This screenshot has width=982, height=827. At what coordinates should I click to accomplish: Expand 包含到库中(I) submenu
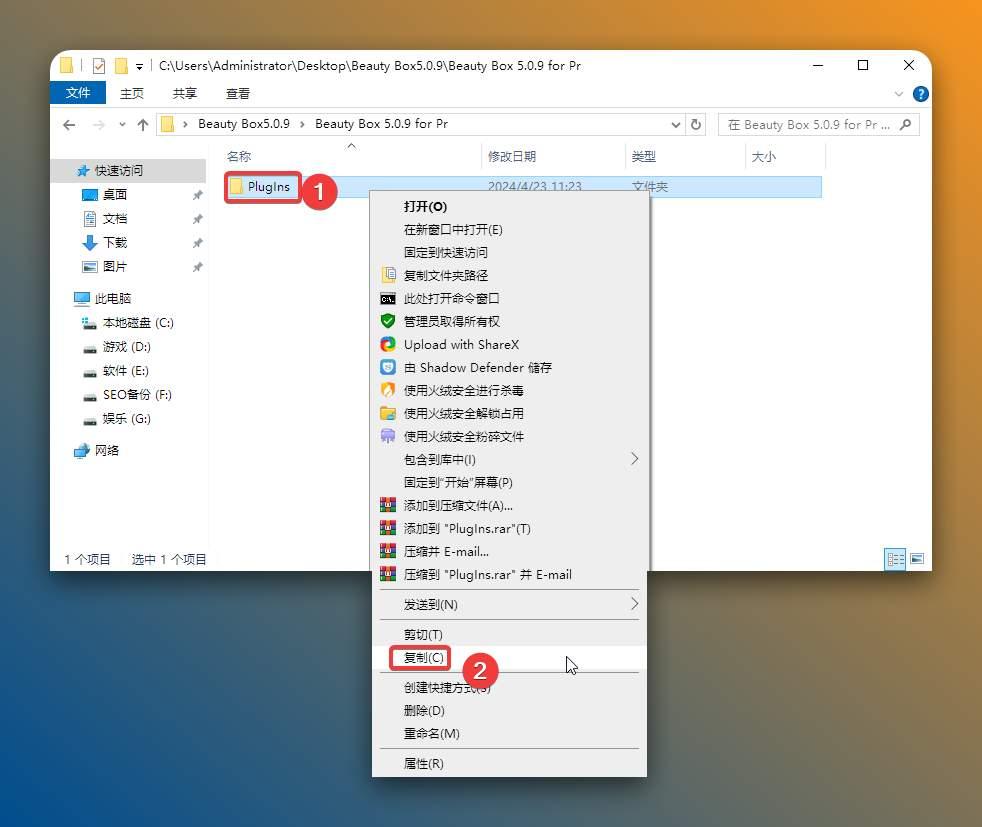509,460
